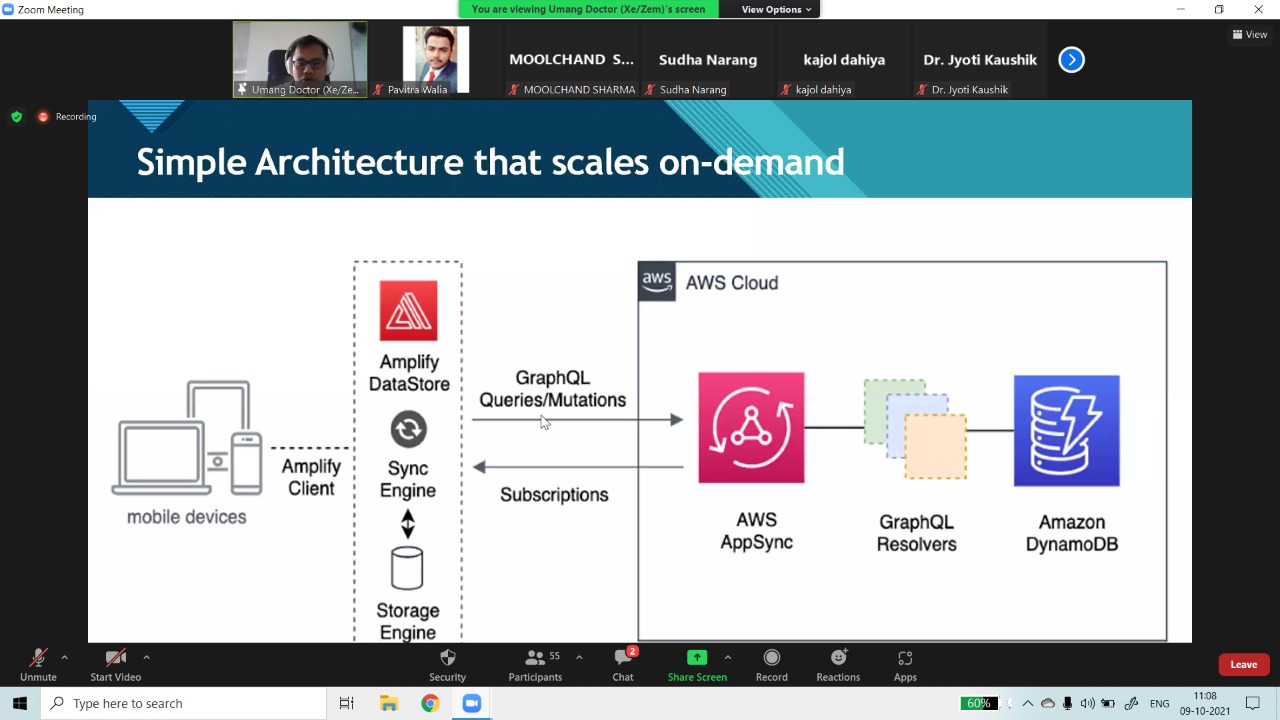The height and width of the screenshot is (720, 1280).
Task: Open Zoom Apps
Action: pyautogui.click(x=905, y=664)
